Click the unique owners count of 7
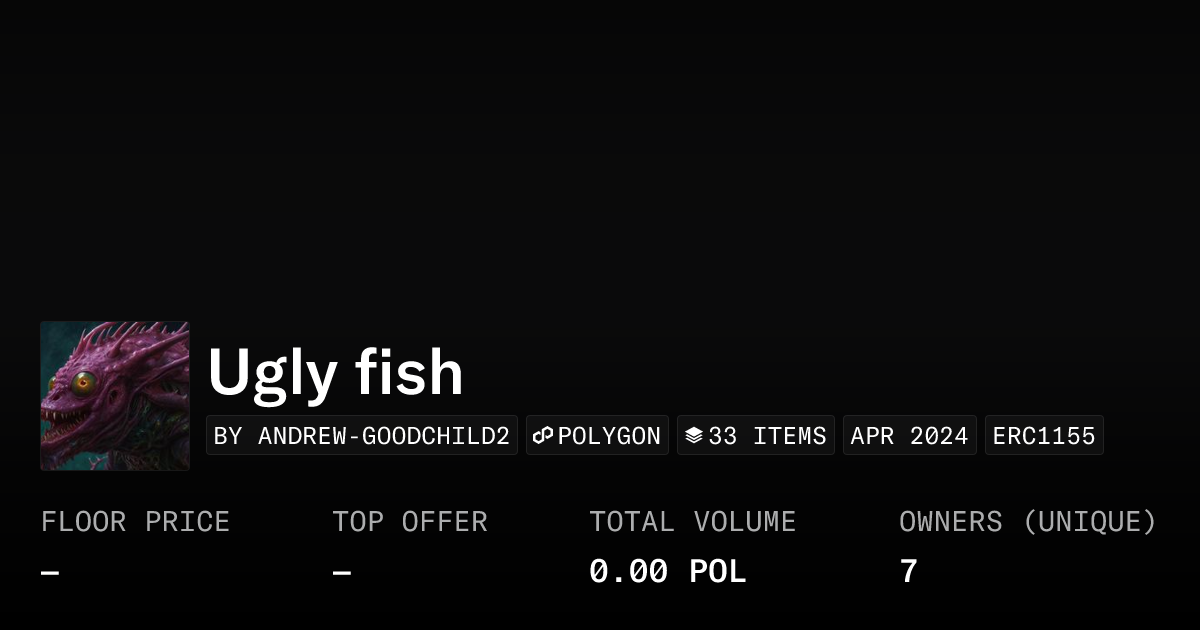 (x=908, y=572)
